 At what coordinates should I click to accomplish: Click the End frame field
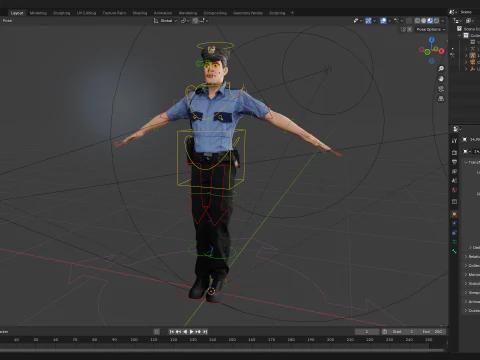[432, 332]
